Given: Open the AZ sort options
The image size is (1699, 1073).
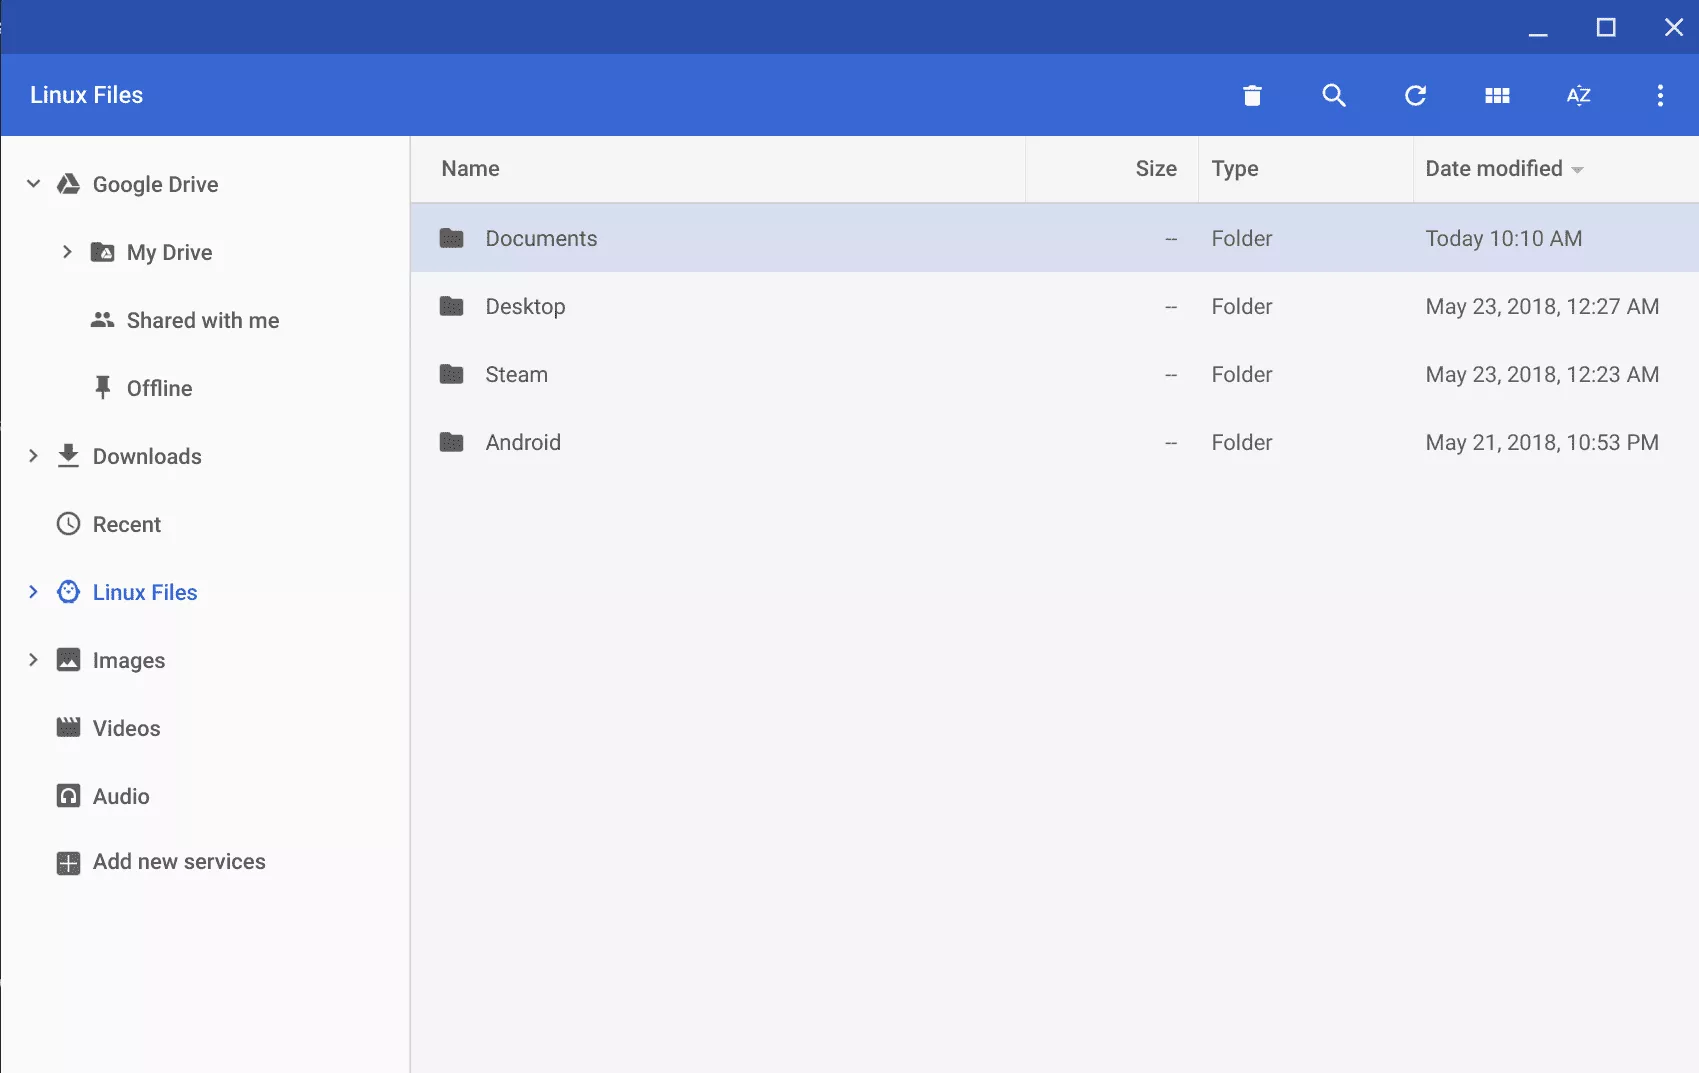Looking at the screenshot, I should [x=1578, y=96].
